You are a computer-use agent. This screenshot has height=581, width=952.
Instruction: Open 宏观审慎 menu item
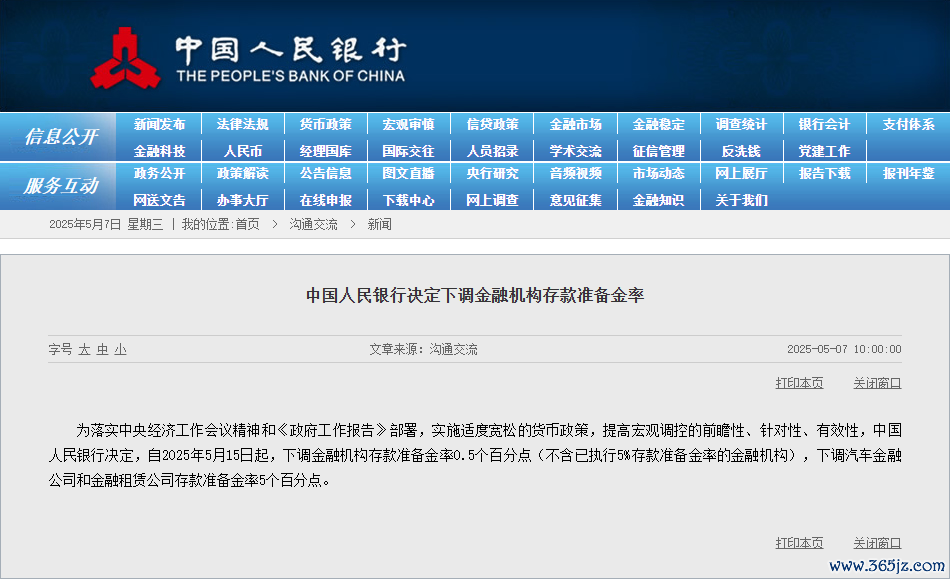pyautogui.click(x=409, y=124)
